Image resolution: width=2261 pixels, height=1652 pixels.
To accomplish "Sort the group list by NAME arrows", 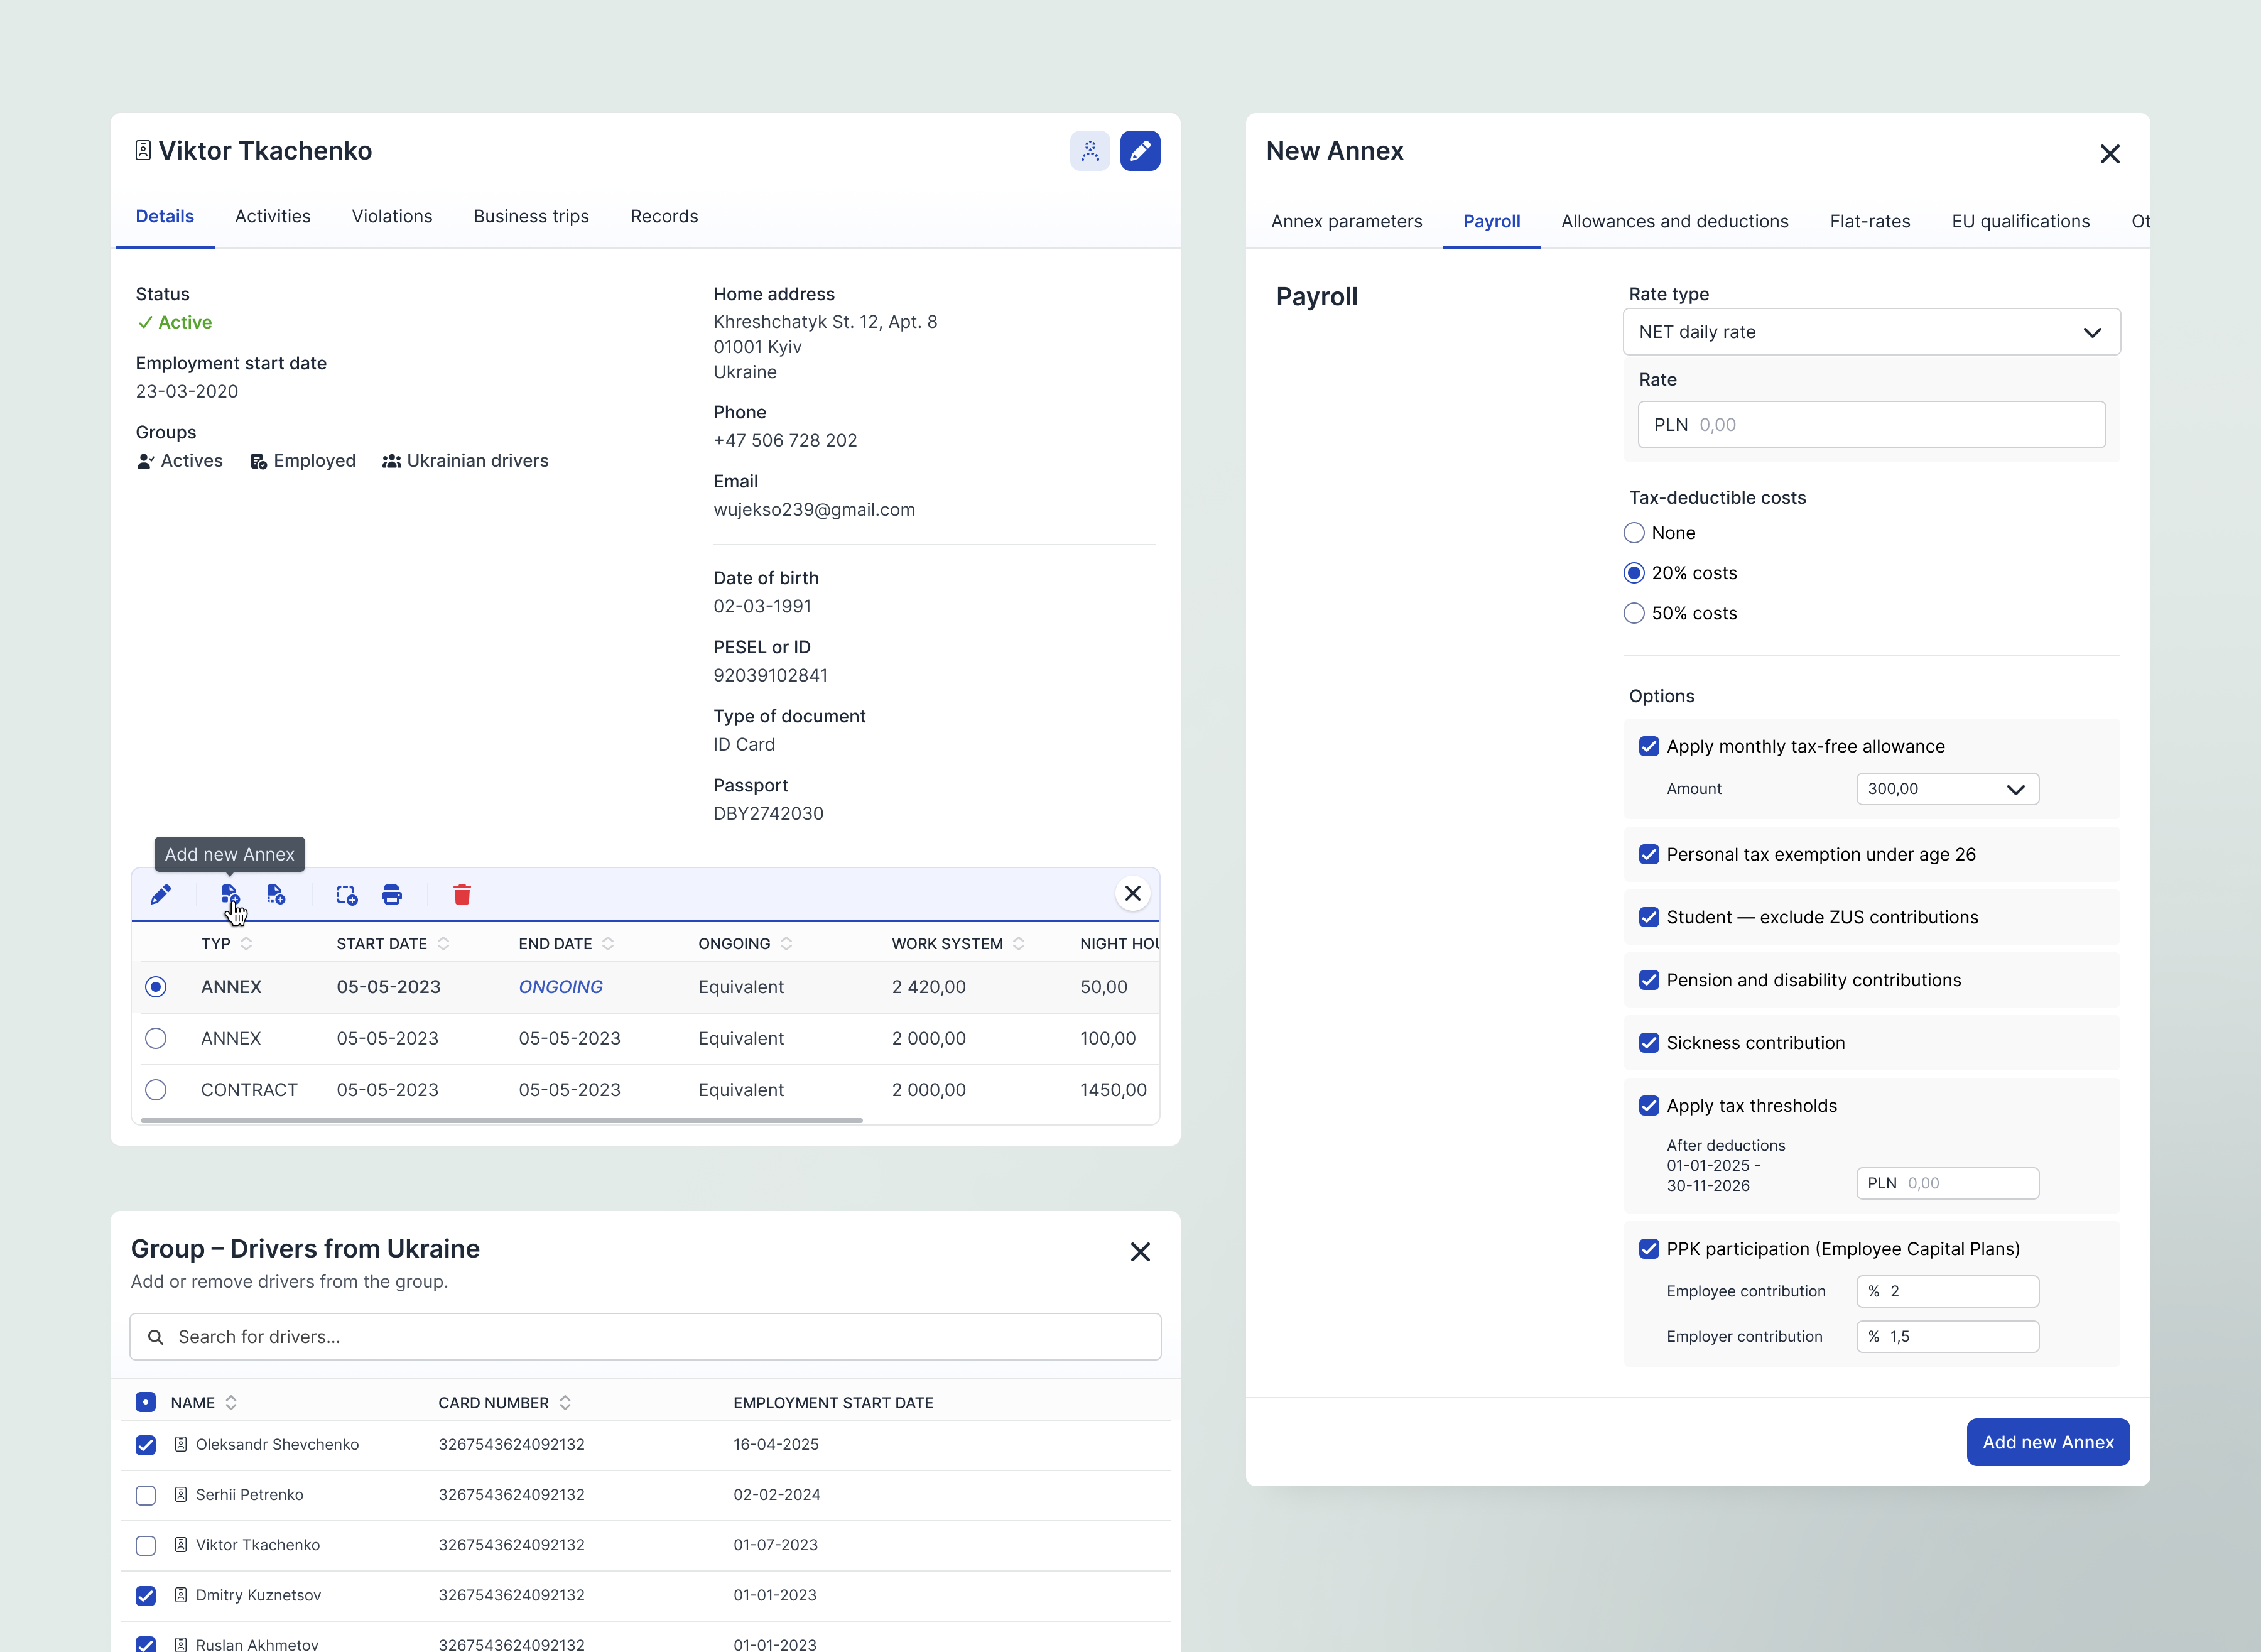I will [x=231, y=1403].
